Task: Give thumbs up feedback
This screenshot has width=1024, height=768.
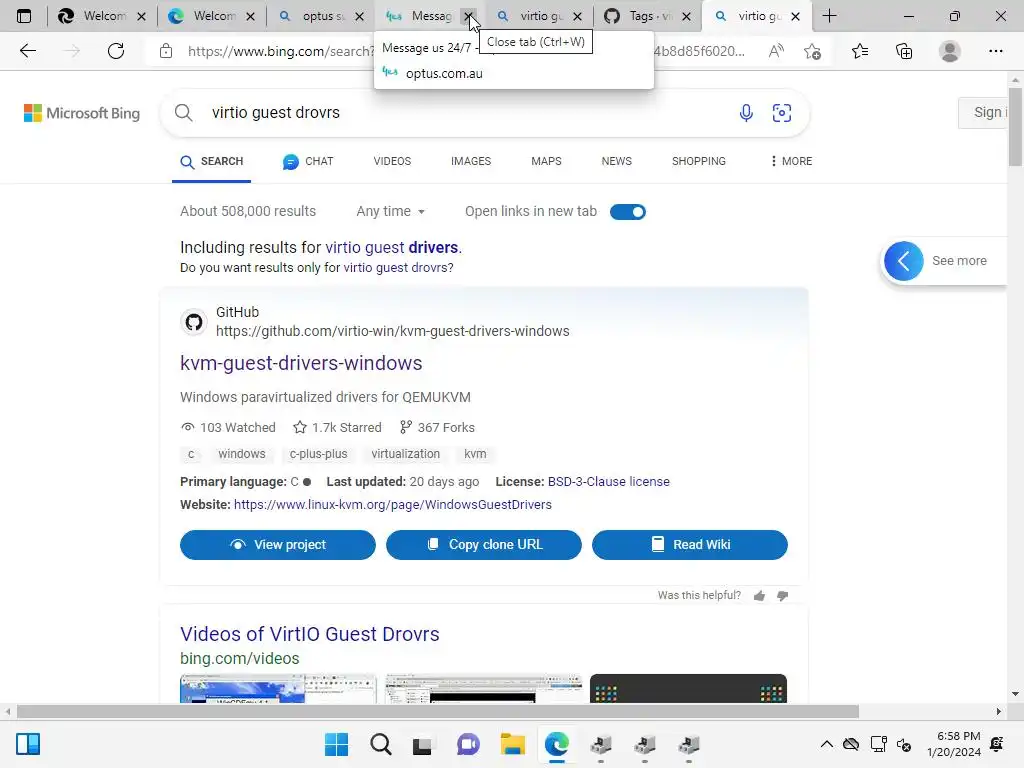Action: pyautogui.click(x=760, y=596)
